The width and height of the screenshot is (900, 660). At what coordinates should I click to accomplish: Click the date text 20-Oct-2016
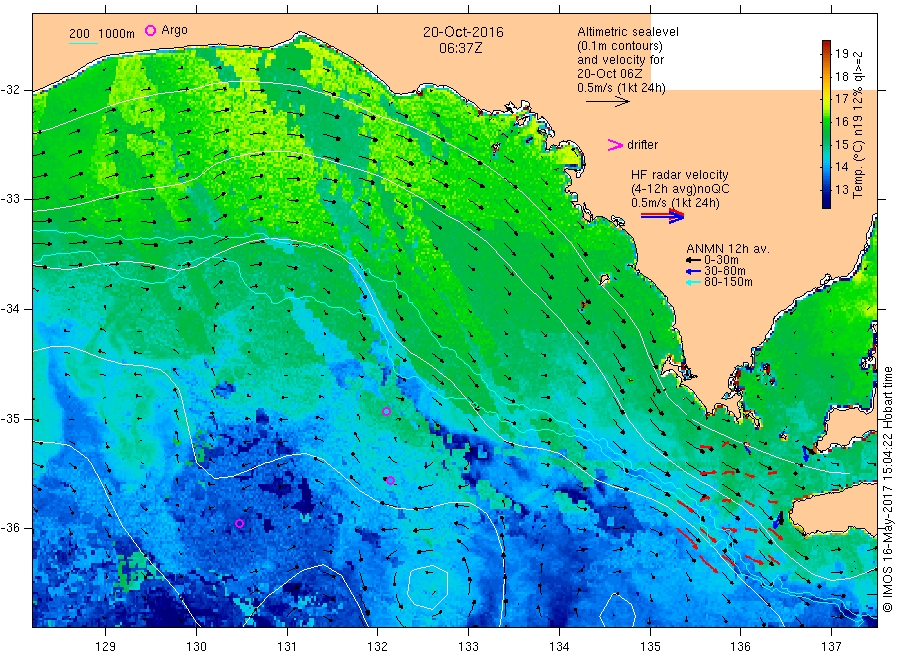pos(463,32)
